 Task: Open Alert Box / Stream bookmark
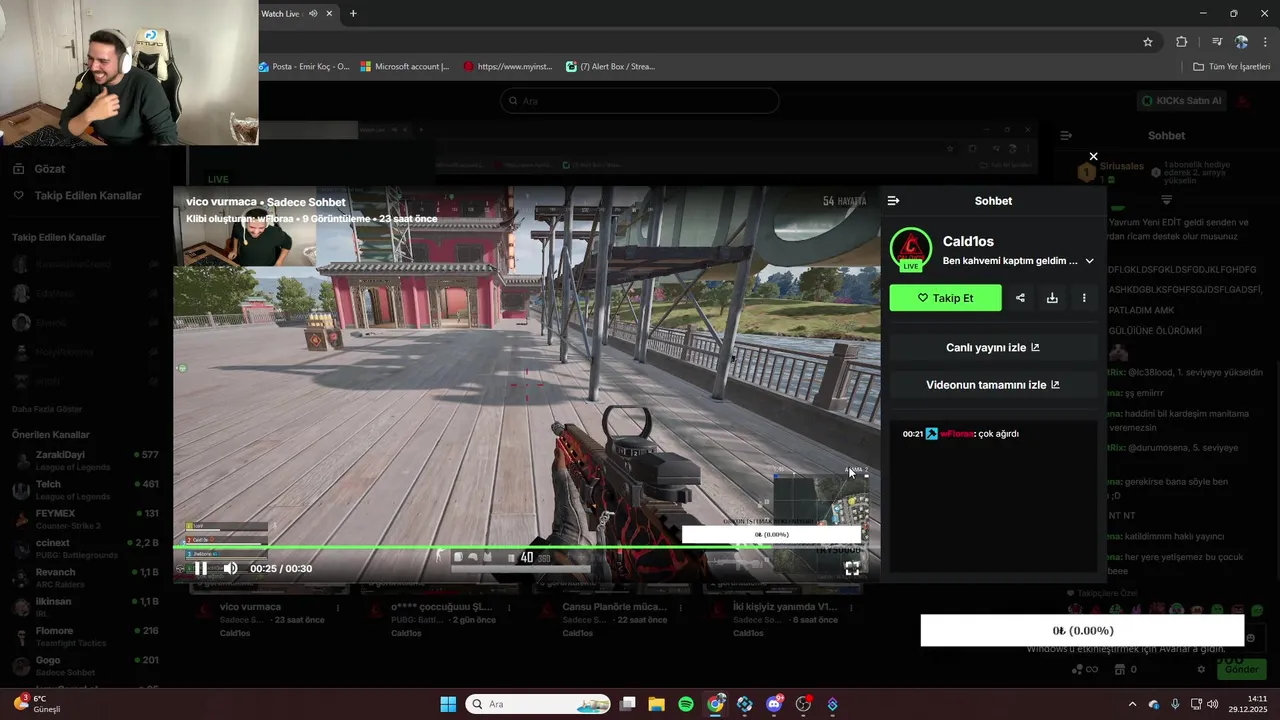click(x=610, y=67)
